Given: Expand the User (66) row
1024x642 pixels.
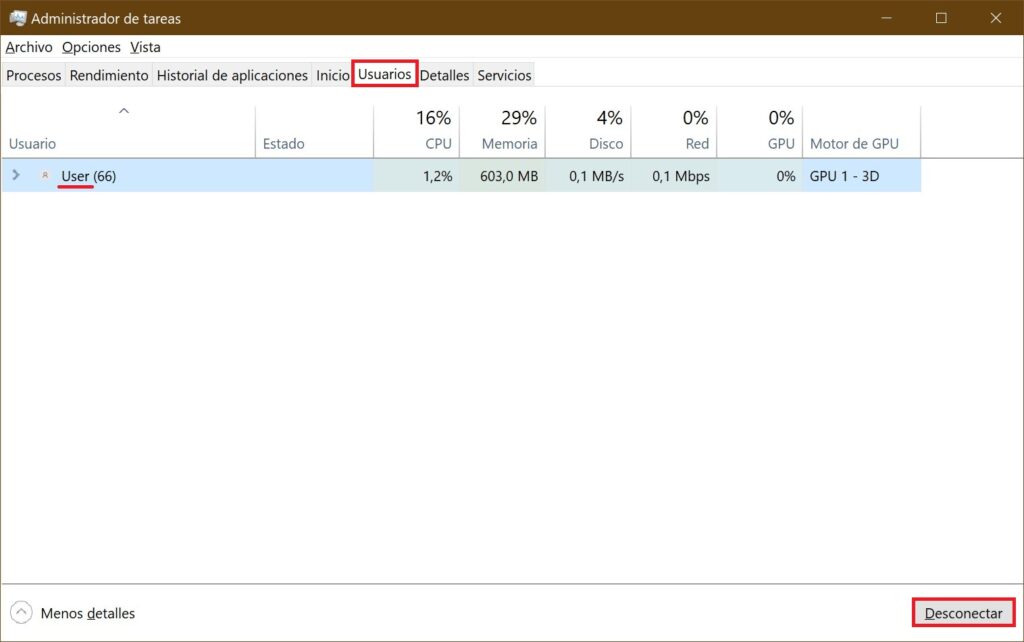Looking at the screenshot, I should tap(16, 175).
